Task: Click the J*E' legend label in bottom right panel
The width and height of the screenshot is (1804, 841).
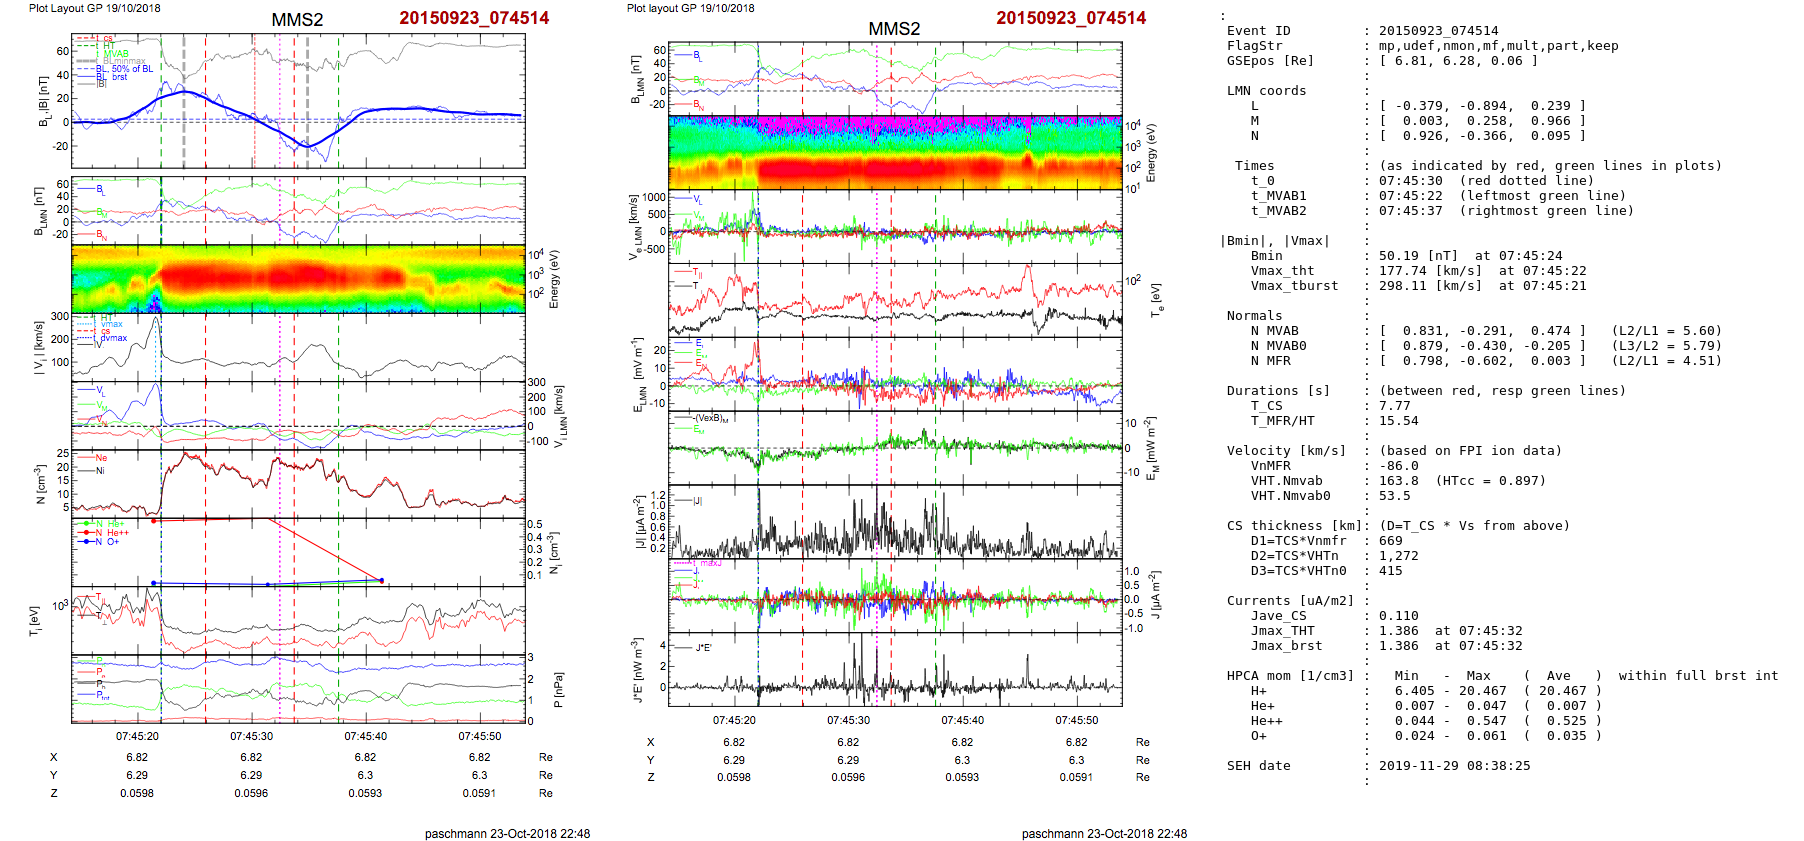Action: pos(703,648)
